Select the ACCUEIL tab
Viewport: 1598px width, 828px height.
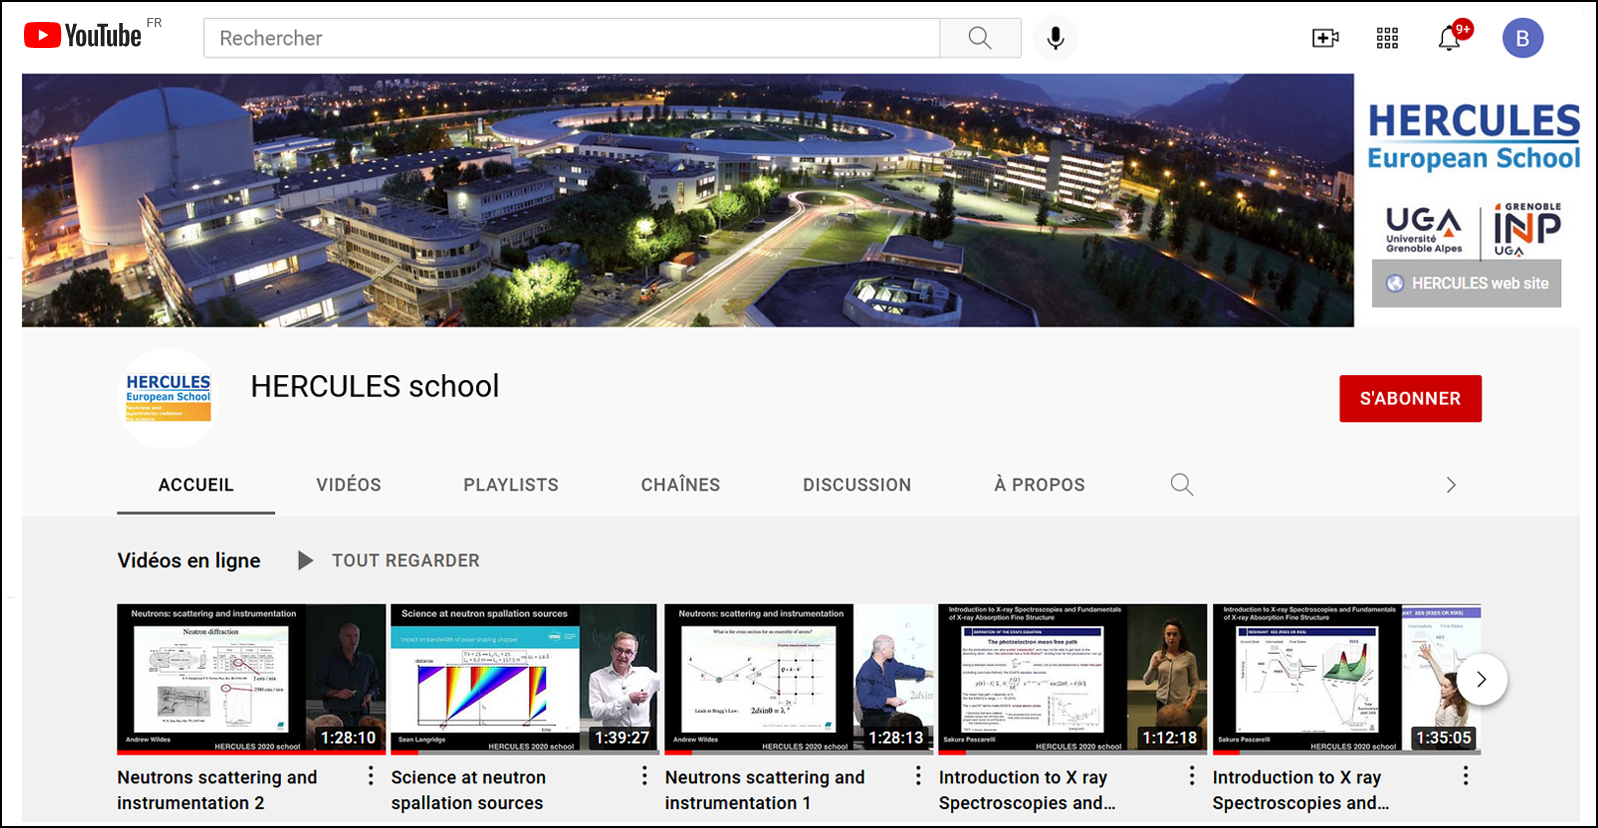point(196,485)
